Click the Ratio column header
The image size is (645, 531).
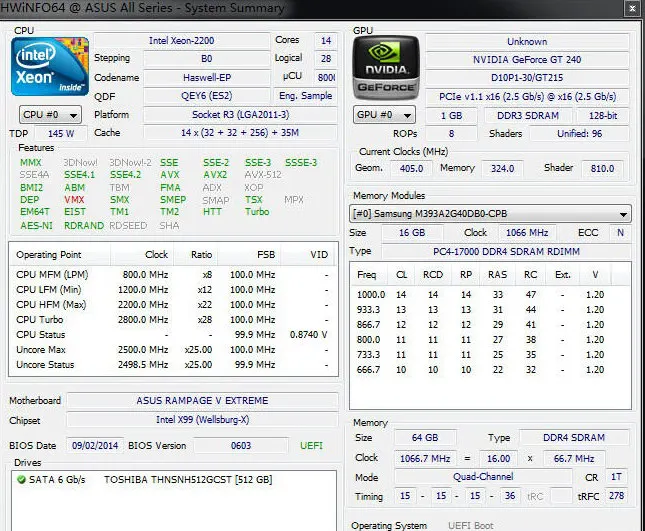196,255
